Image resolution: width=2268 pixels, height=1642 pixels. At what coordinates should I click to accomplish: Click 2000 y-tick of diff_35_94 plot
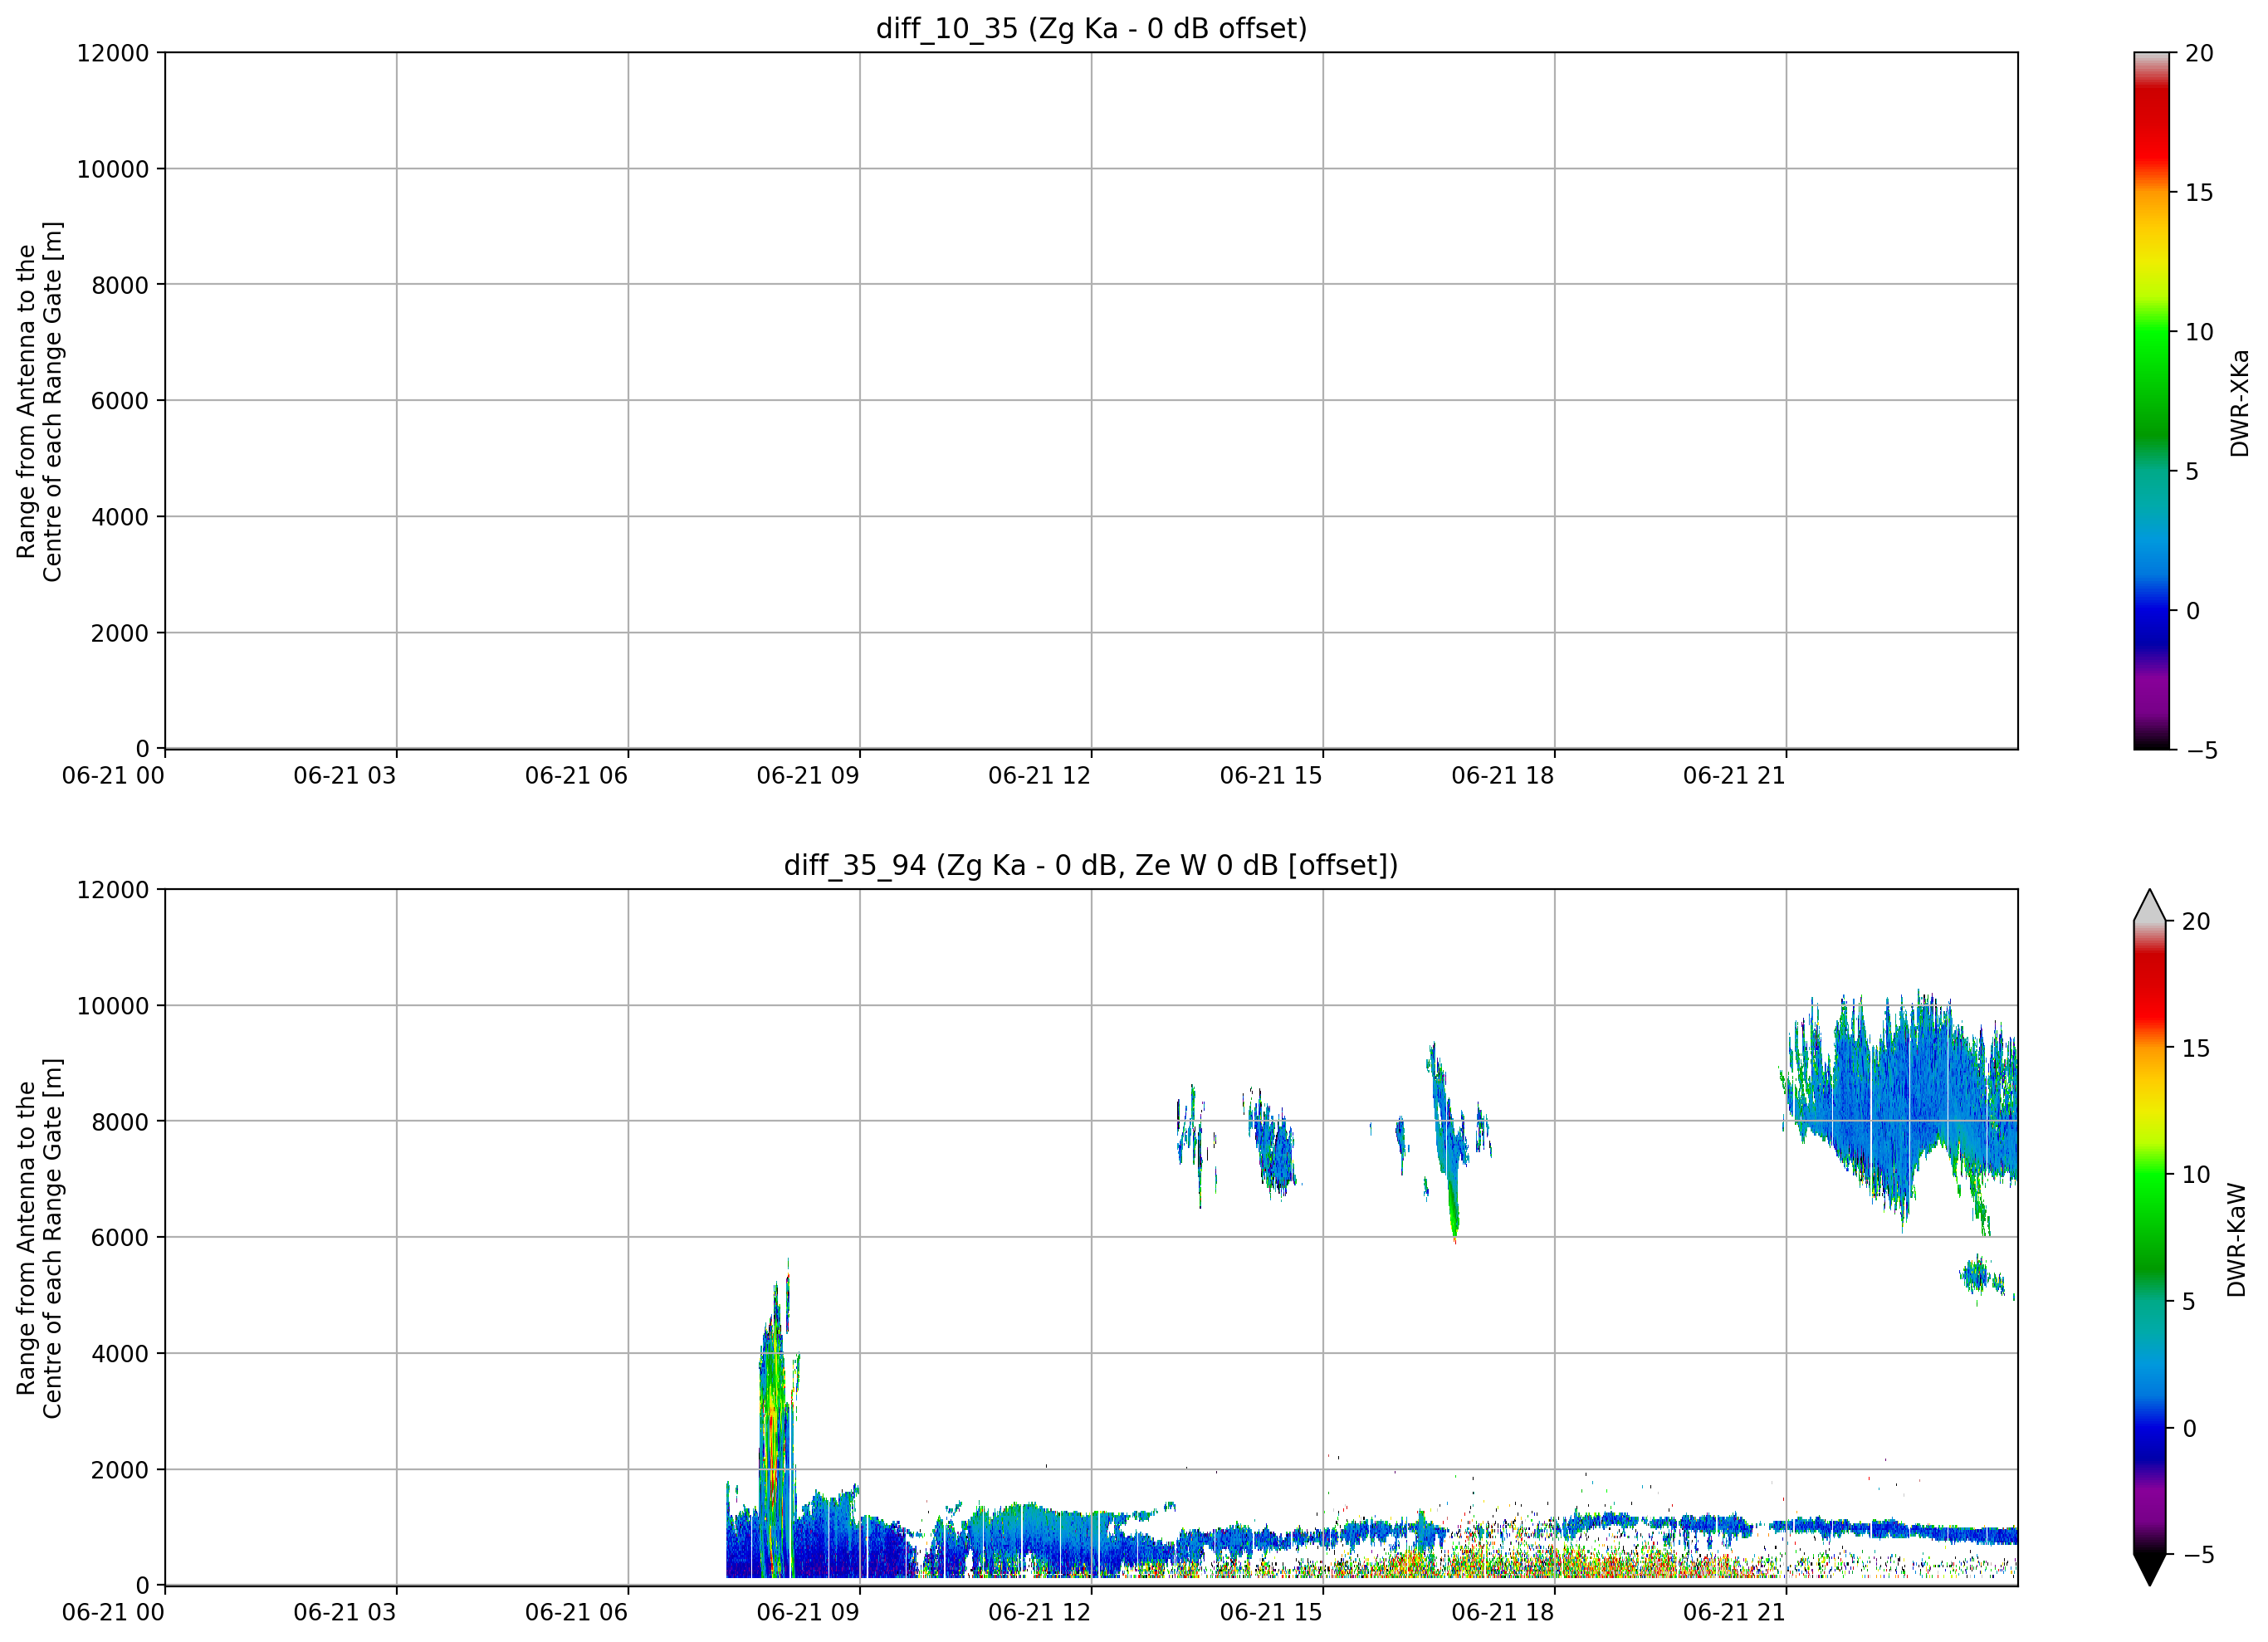[x=120, y=1470]
